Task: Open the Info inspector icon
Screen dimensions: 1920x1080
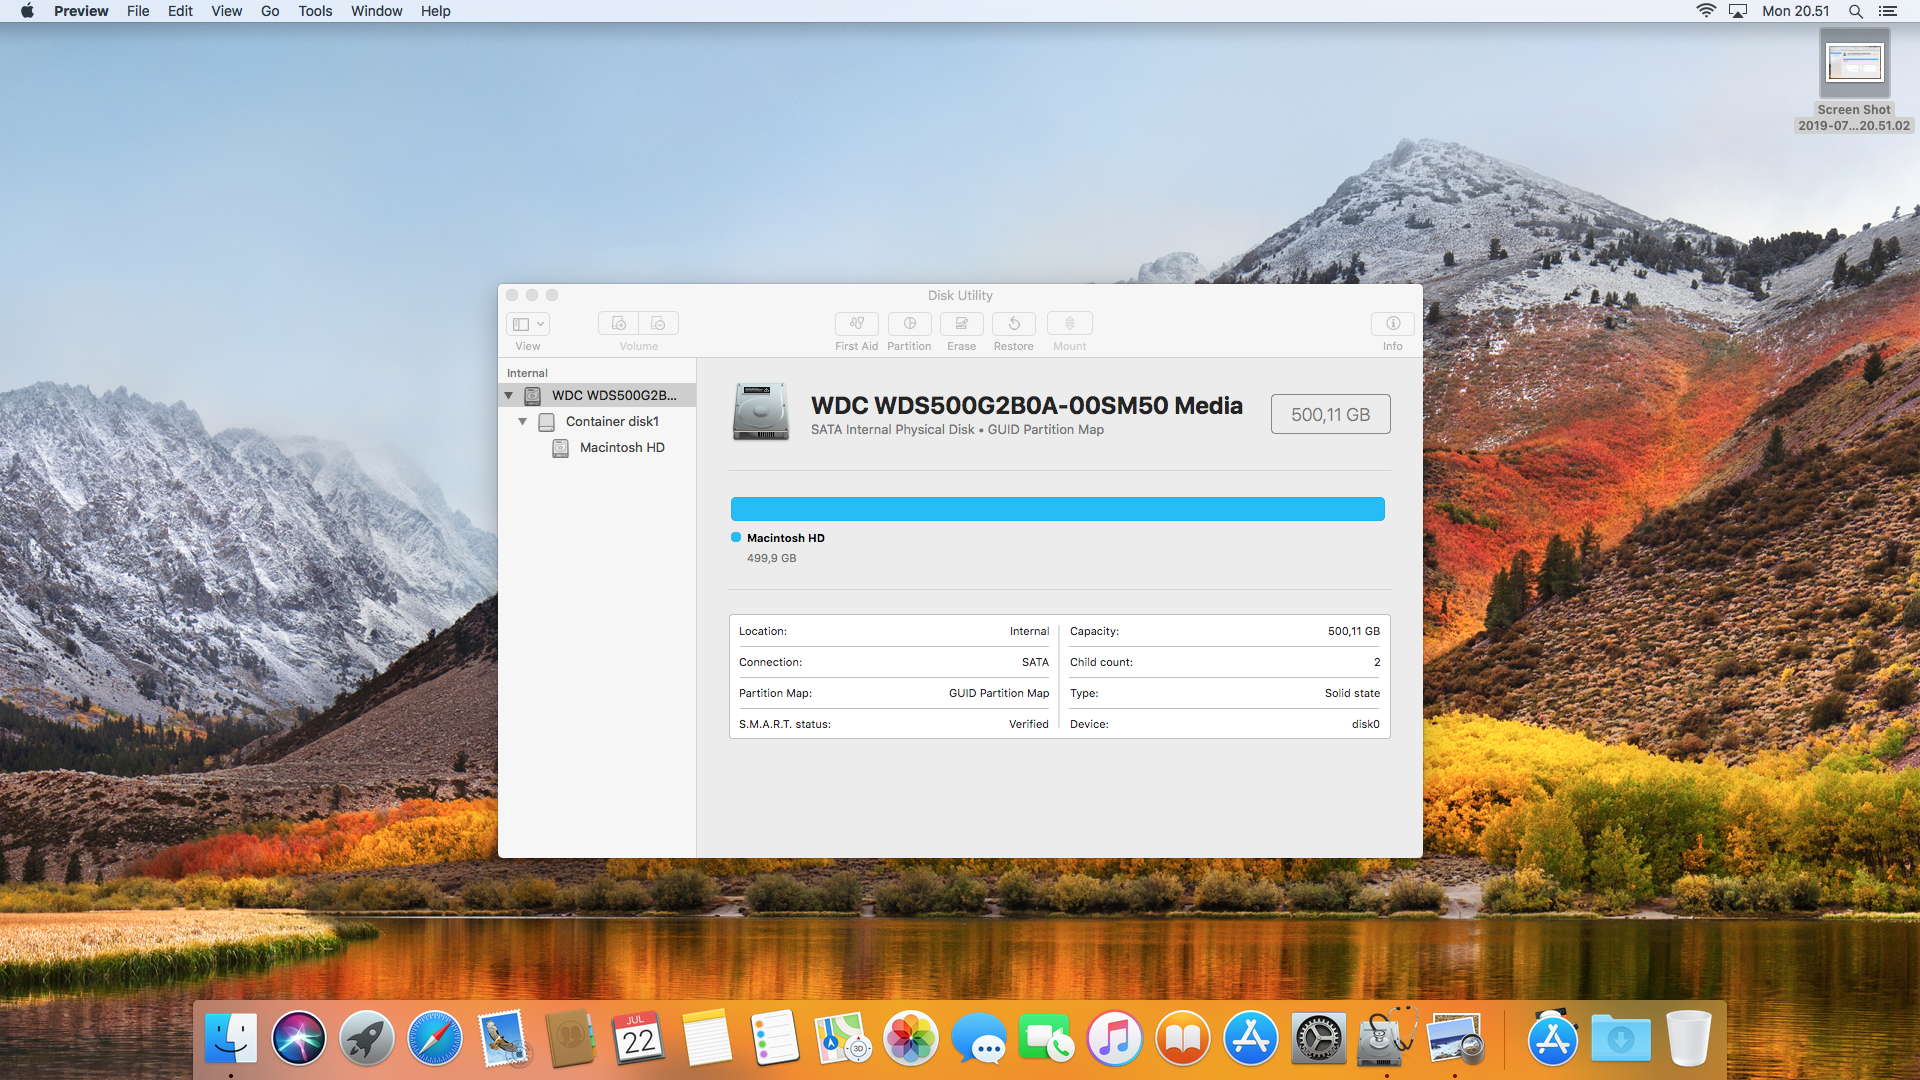Action: coord(1392,323)
